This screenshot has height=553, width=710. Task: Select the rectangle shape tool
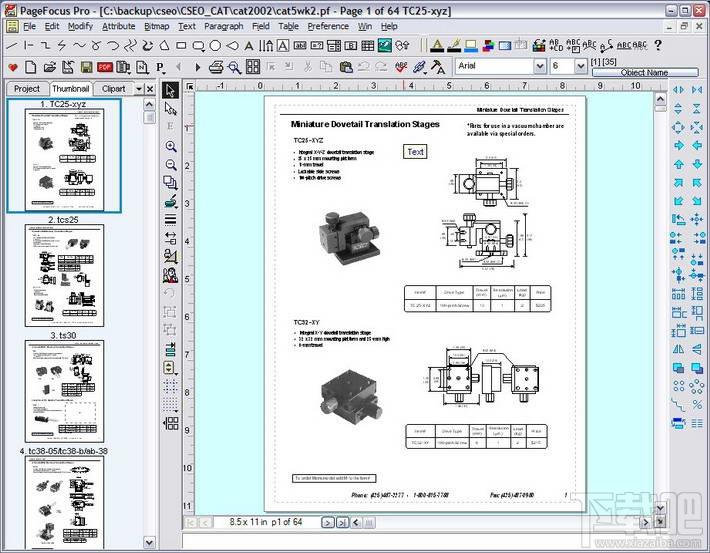coord(181,45)
